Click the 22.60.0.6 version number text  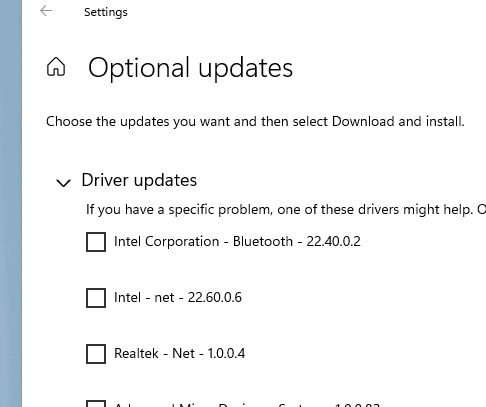(x=215, y=297)
